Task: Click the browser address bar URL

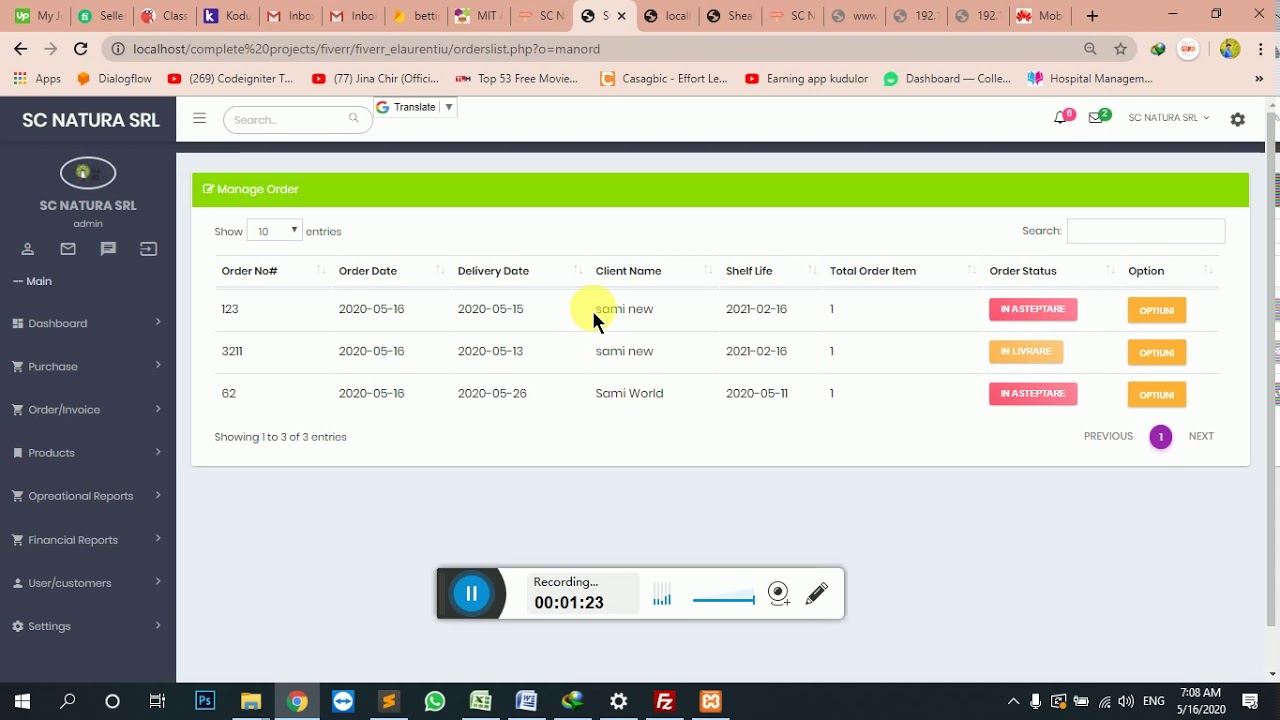Action: click(x=366, y=49)
